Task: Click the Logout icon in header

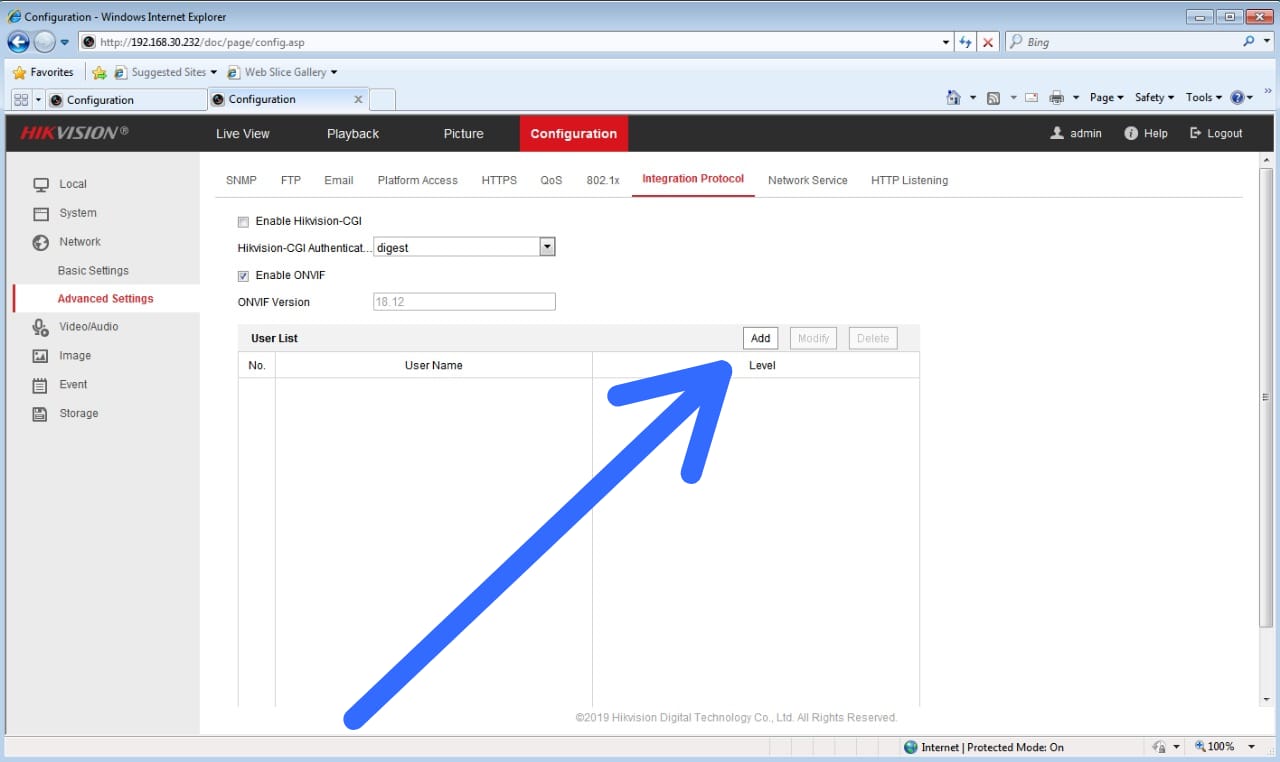Action: coord(1195,134)
